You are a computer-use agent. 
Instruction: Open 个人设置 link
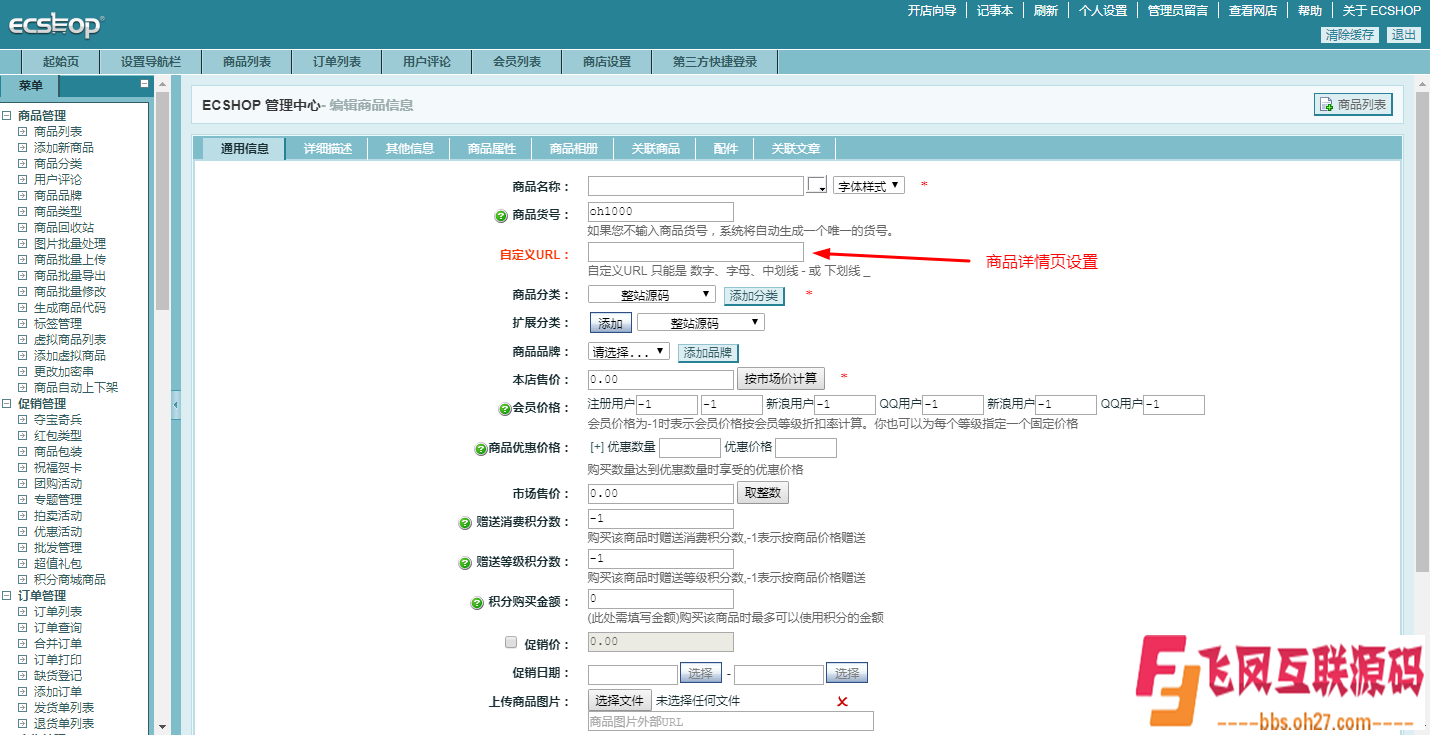[1103, 11]
